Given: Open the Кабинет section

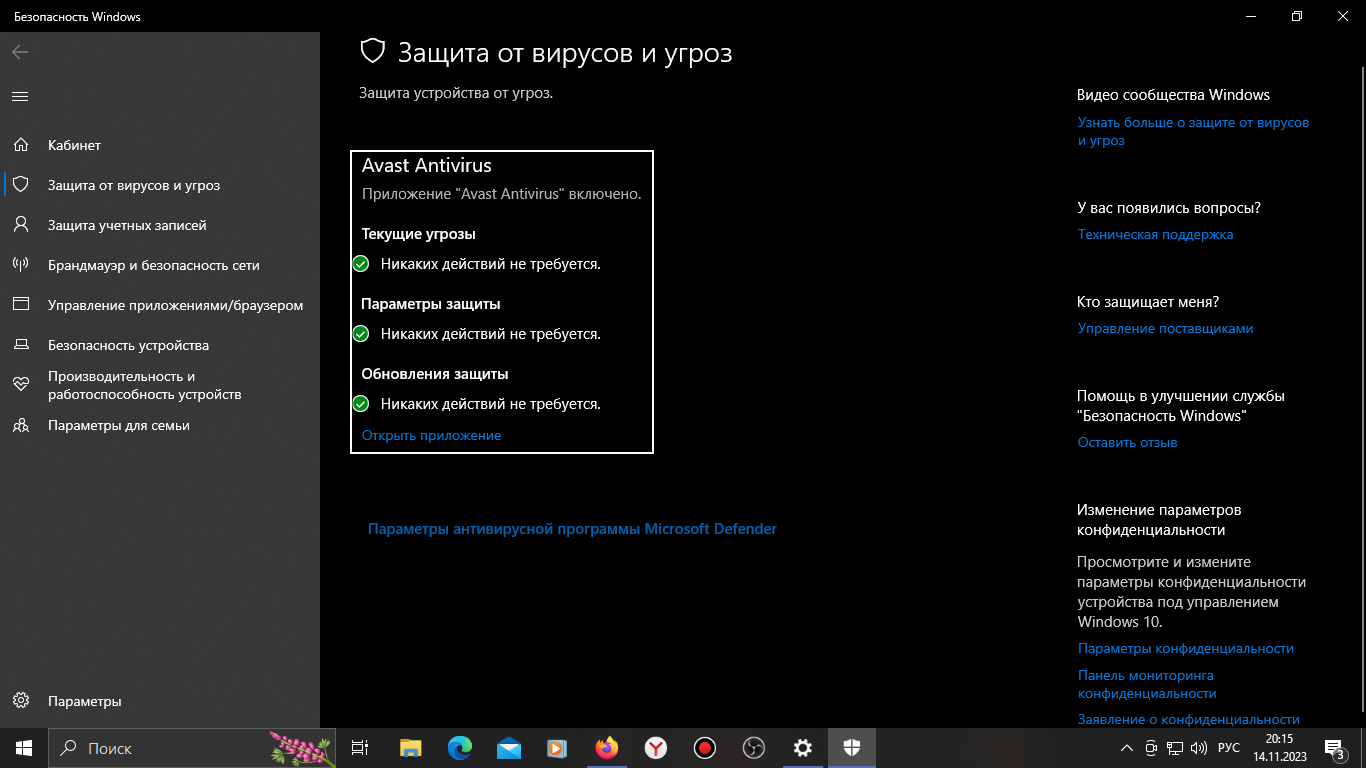Looking at the screenshot, I should (x=160, y=145).
